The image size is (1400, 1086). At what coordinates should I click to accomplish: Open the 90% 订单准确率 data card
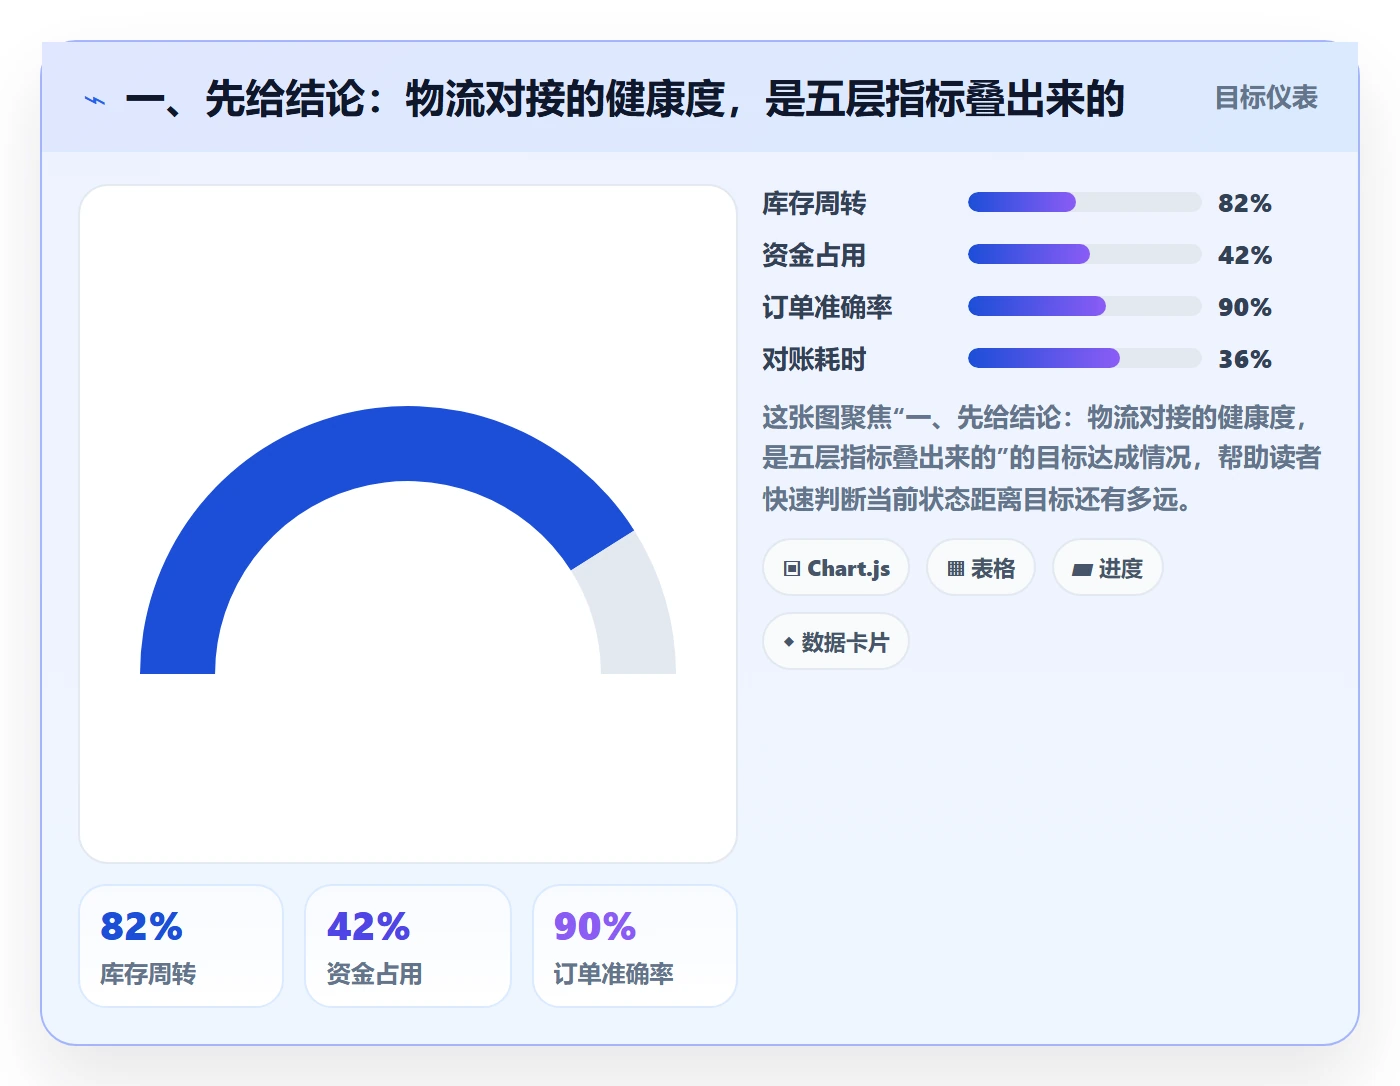[x=635, y=946]
